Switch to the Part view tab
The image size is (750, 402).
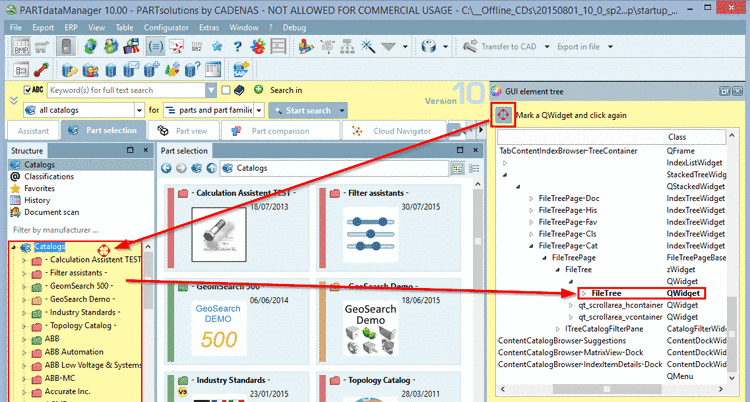point(184,131)
